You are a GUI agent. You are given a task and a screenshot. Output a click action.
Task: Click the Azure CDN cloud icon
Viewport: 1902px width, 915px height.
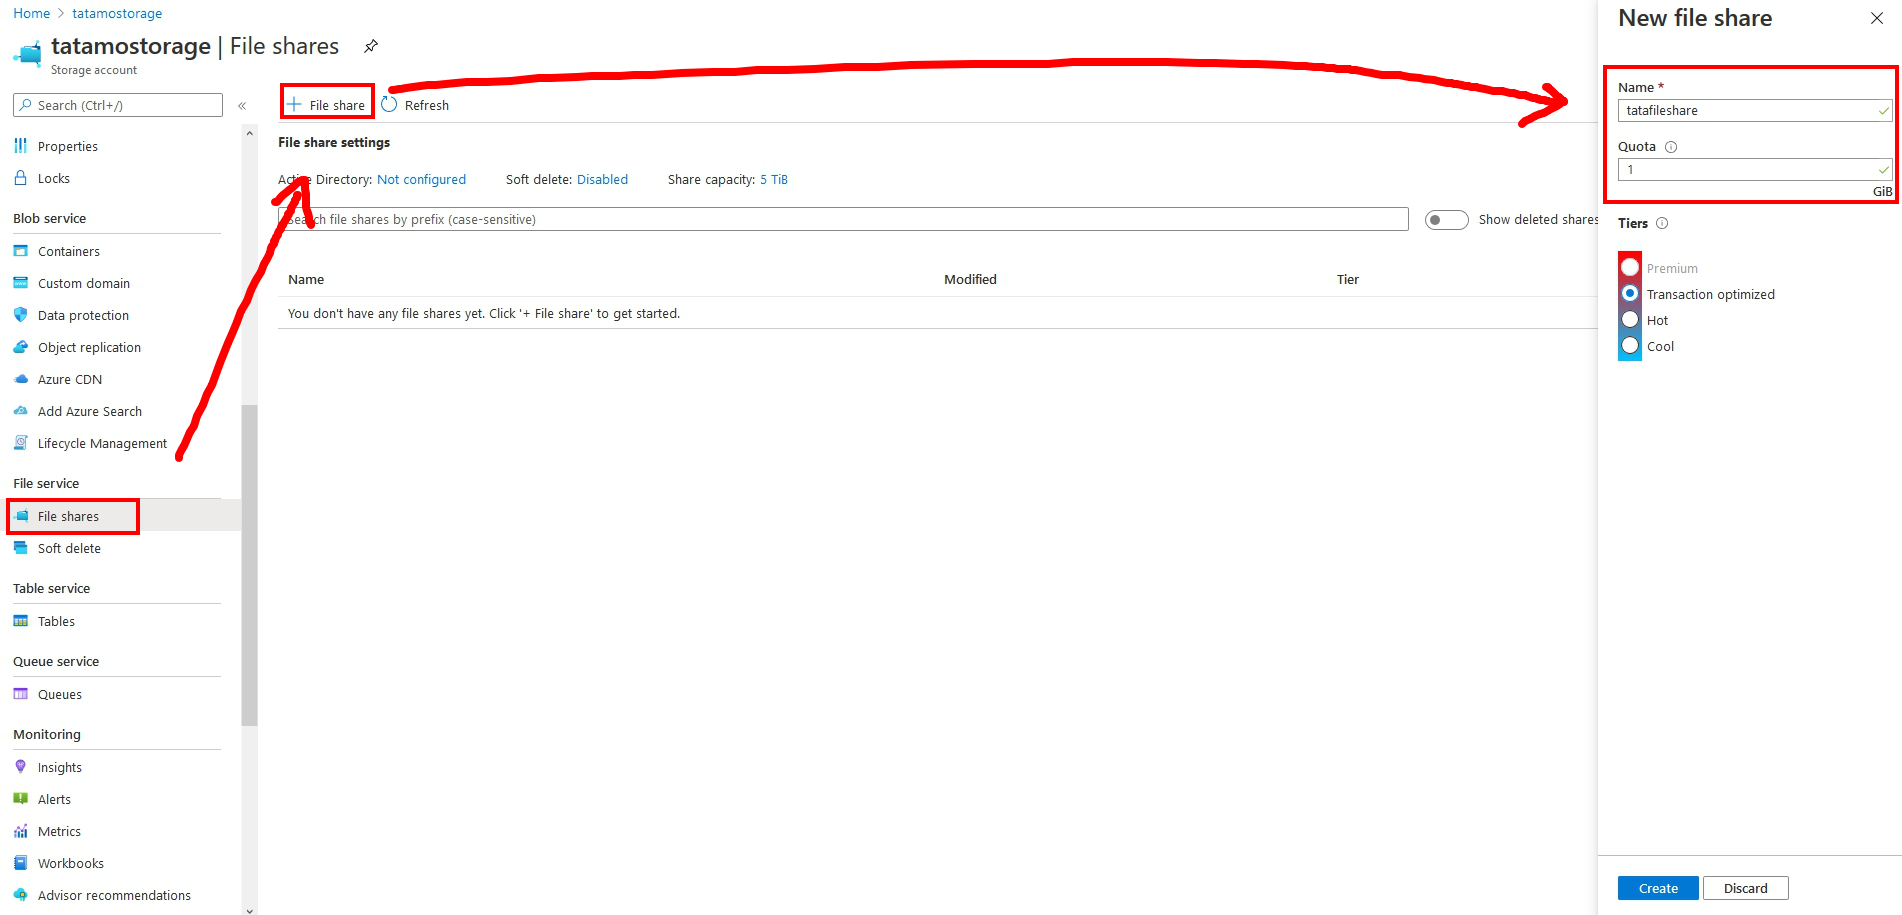pos(20,379)
